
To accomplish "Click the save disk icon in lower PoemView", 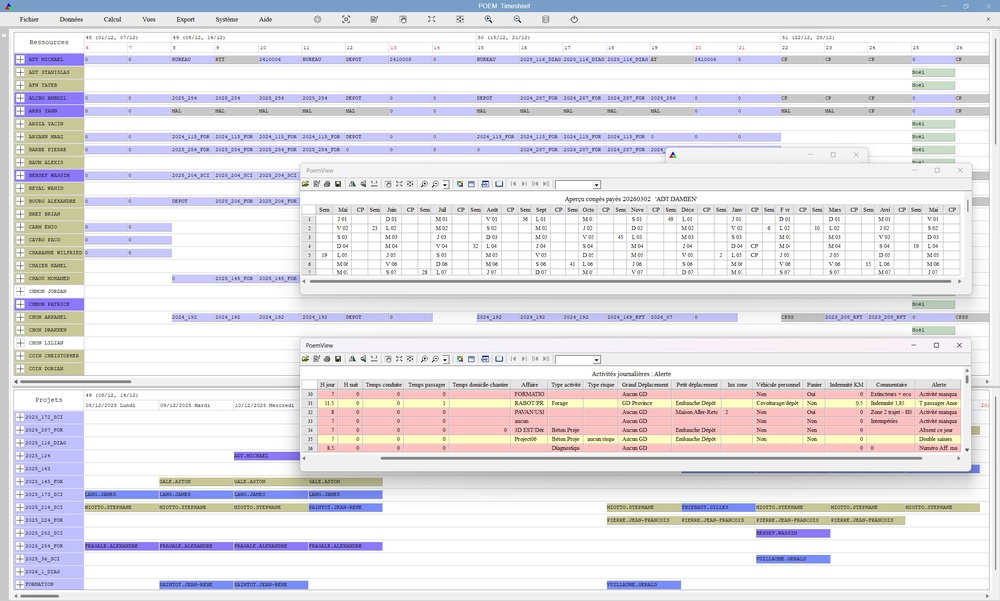I will tap(338, 359).
